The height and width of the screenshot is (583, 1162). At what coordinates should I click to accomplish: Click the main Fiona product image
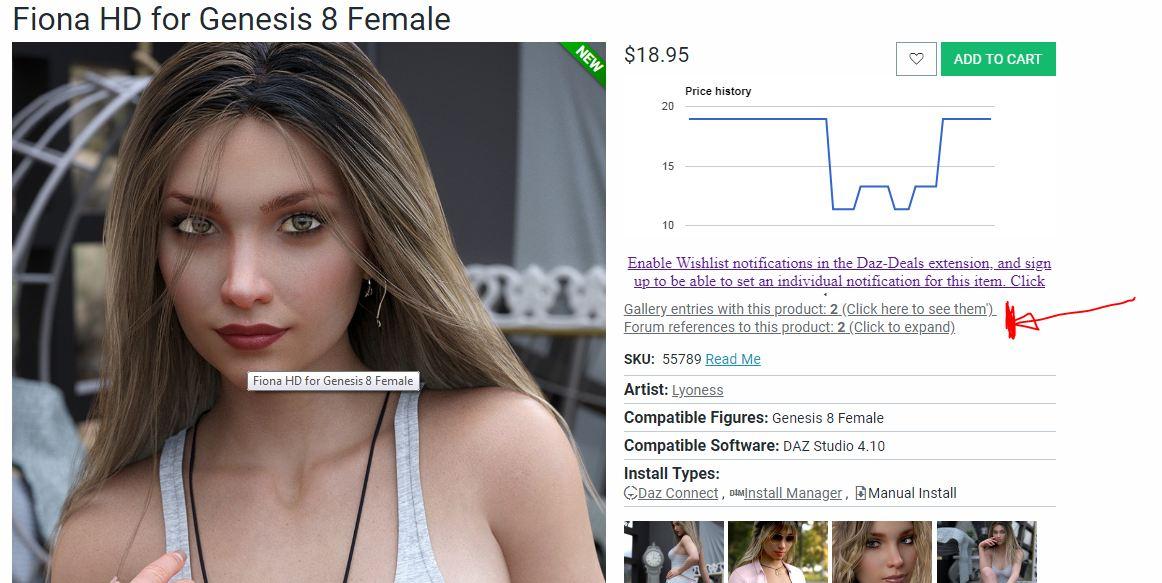(x=308, y=312)
